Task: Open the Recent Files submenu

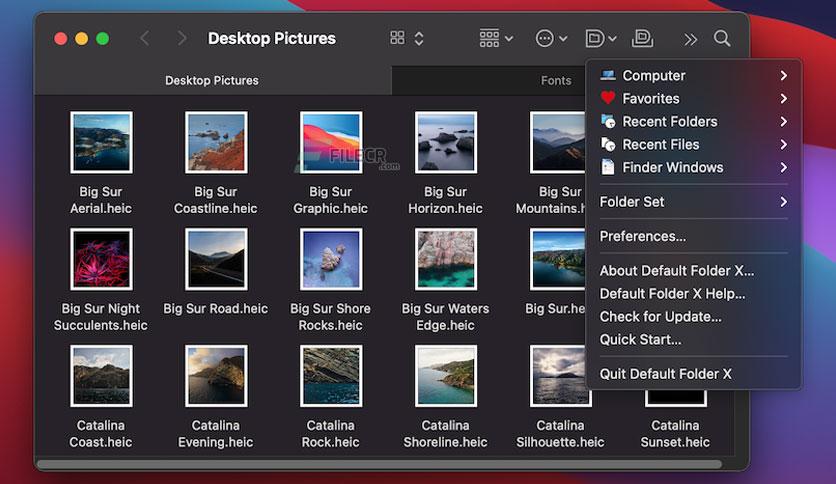Action: (x=693, y=144)
